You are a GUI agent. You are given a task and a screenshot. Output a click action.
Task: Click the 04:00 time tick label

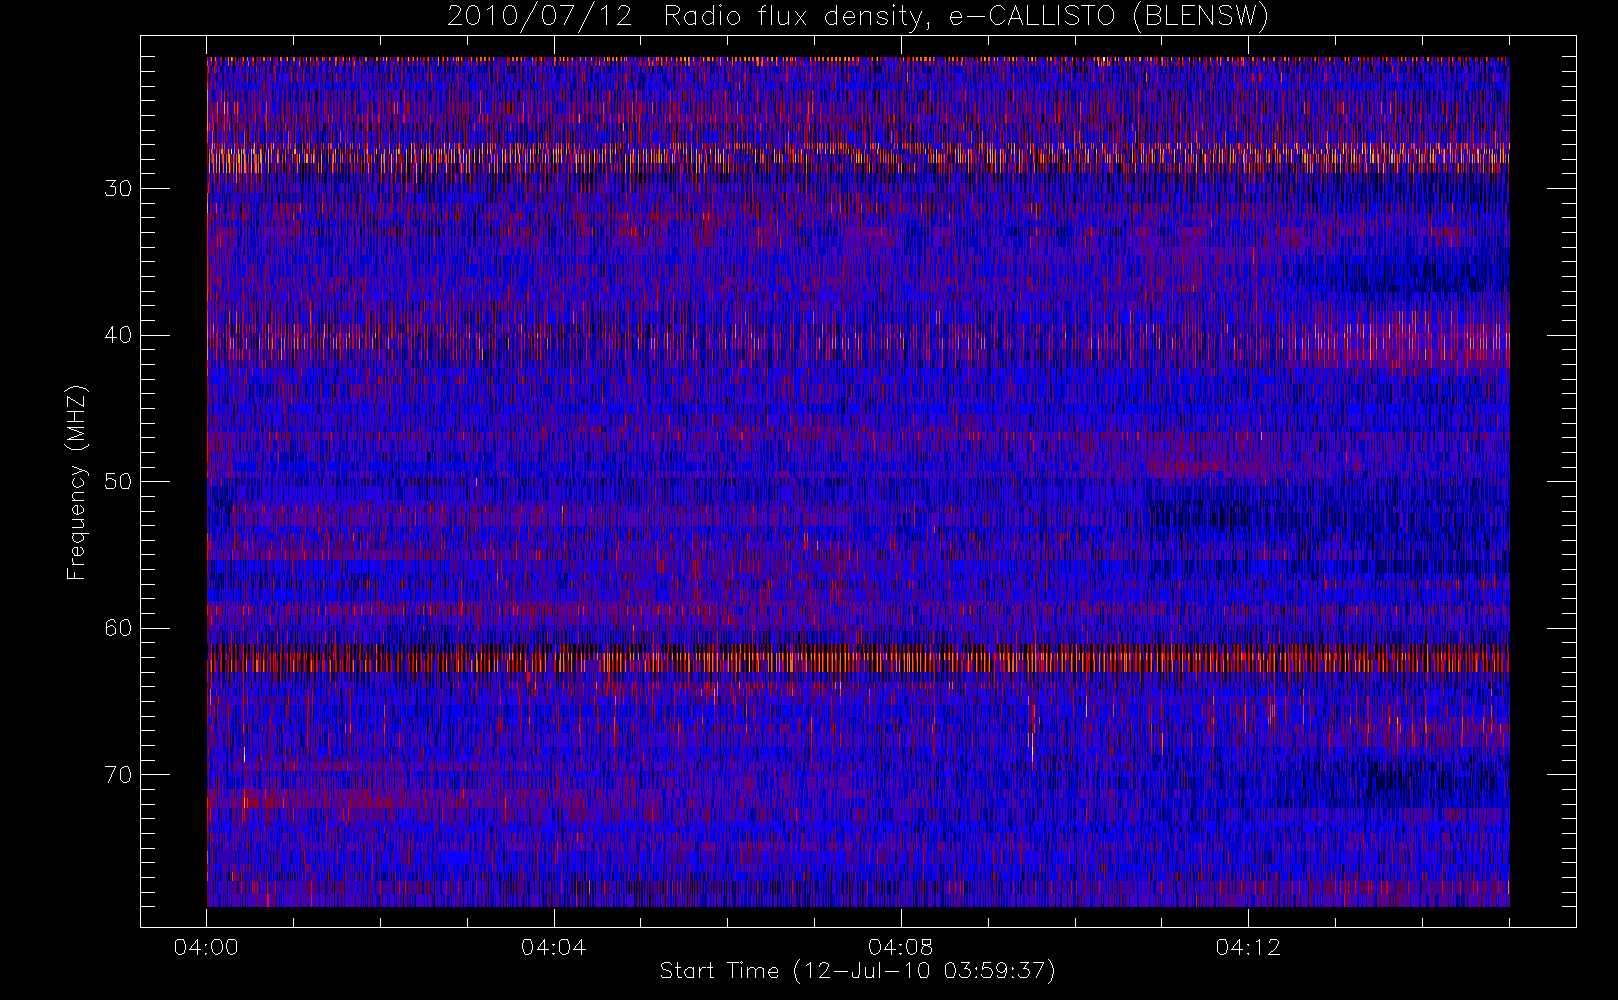pyautogui.click(x=206, y=947)
